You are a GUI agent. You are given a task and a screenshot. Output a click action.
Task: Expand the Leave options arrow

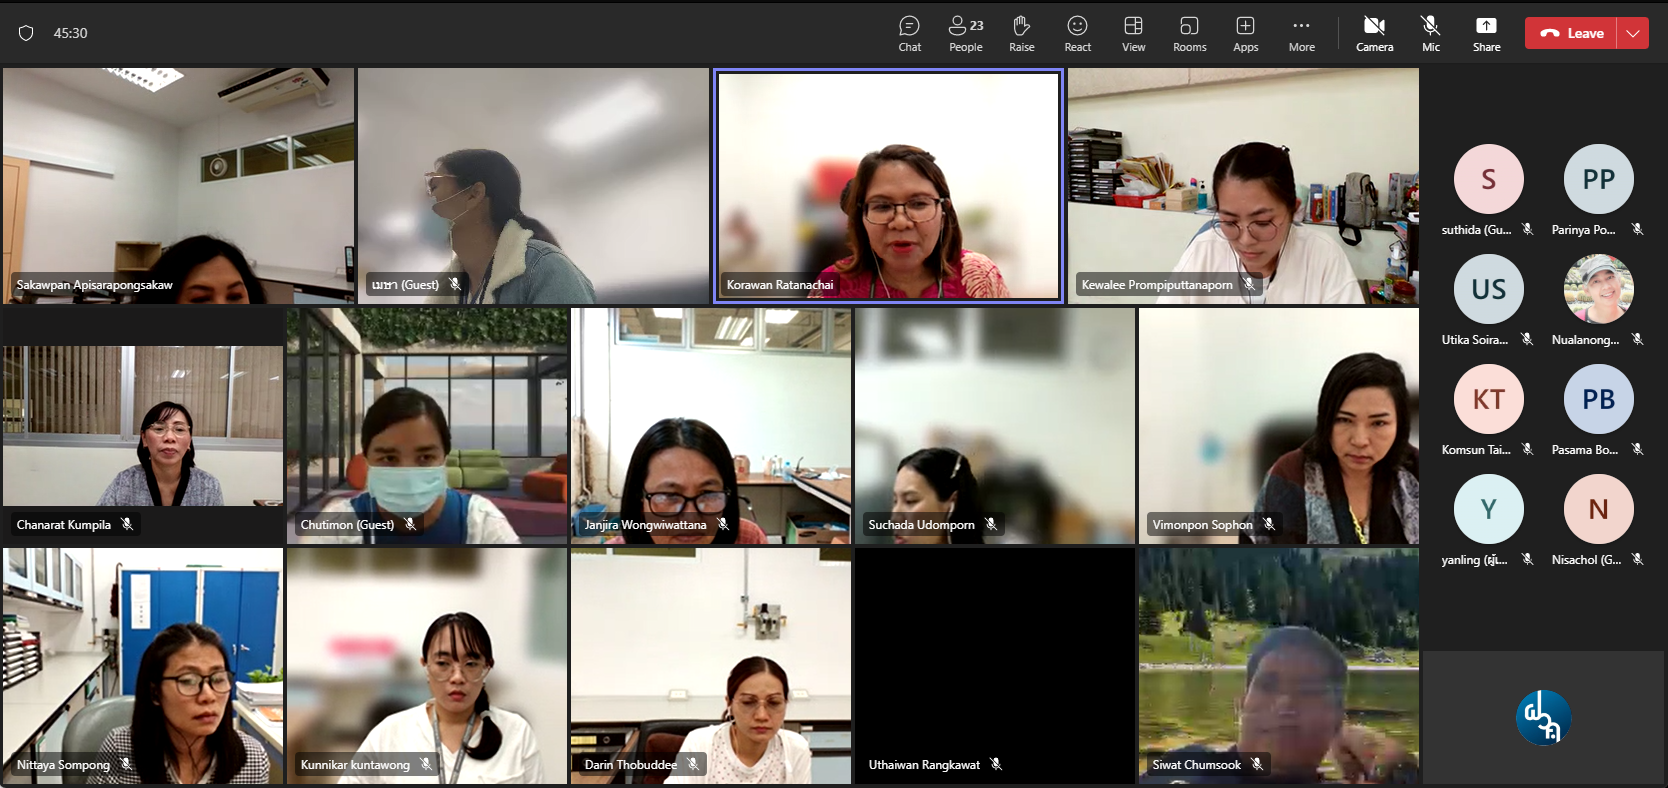pos(1633,33)
